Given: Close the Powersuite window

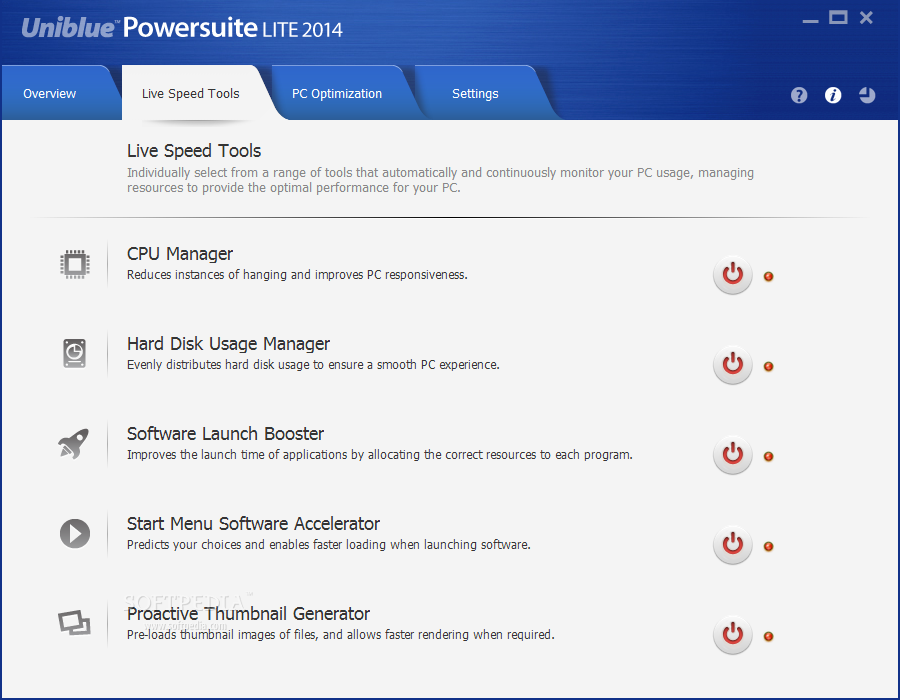Looking at the screenshot, I should (866, 18).
